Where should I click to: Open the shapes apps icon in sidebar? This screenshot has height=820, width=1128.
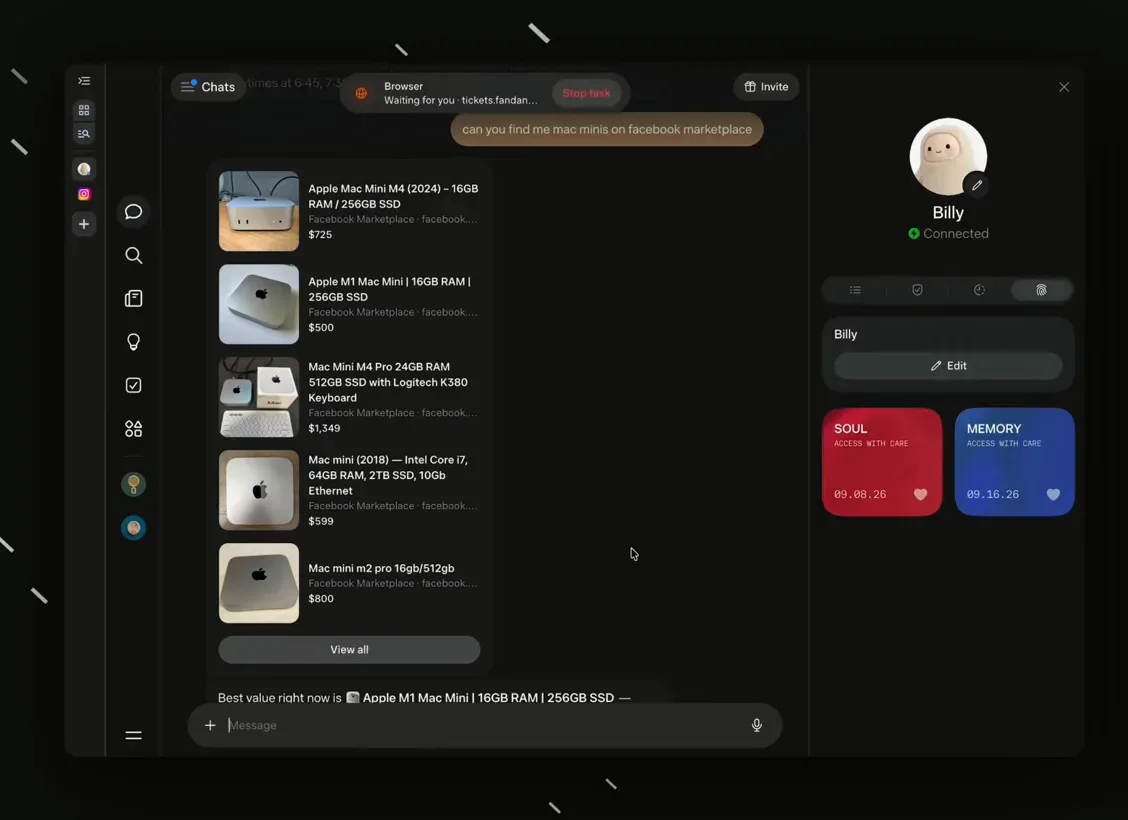(134, 429)
